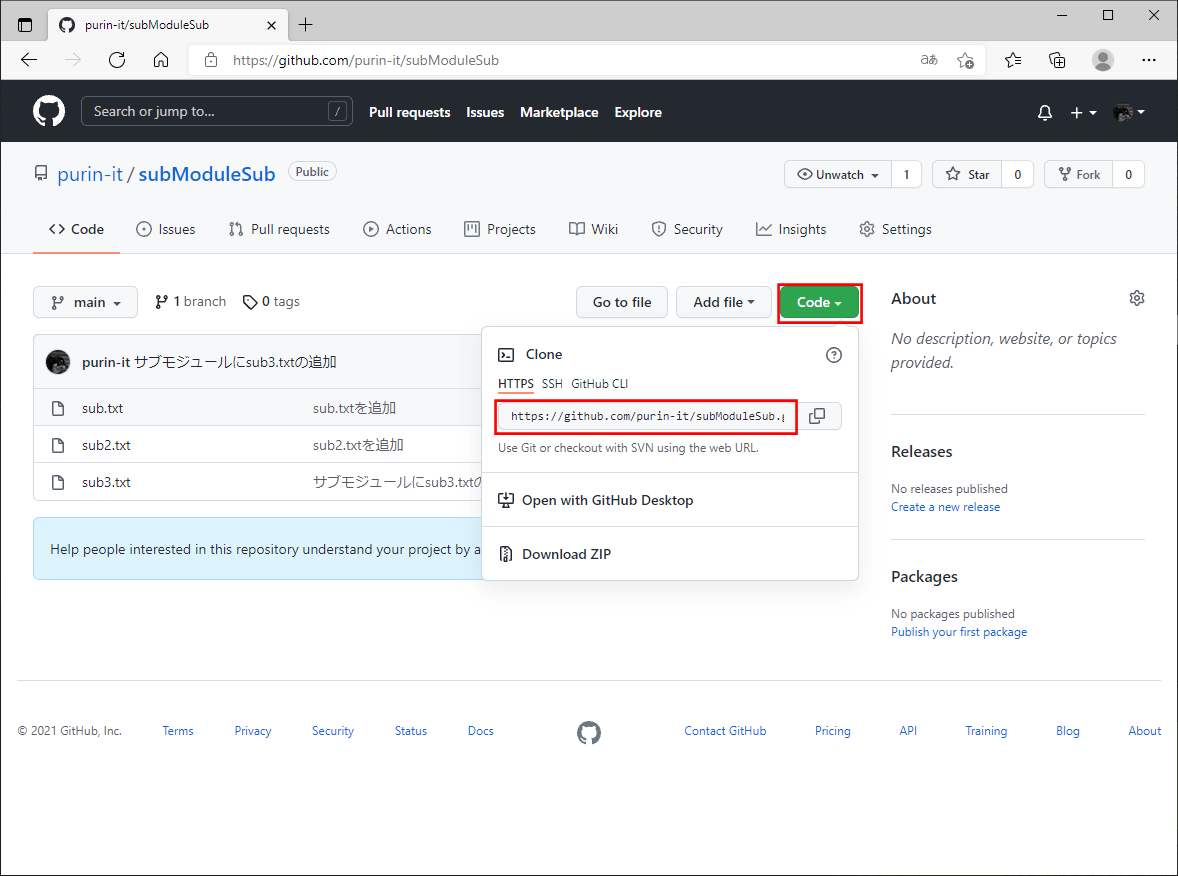Click the HTTPS clone URL field
This screenshot has width=1178, height=876.
point(647,416)
